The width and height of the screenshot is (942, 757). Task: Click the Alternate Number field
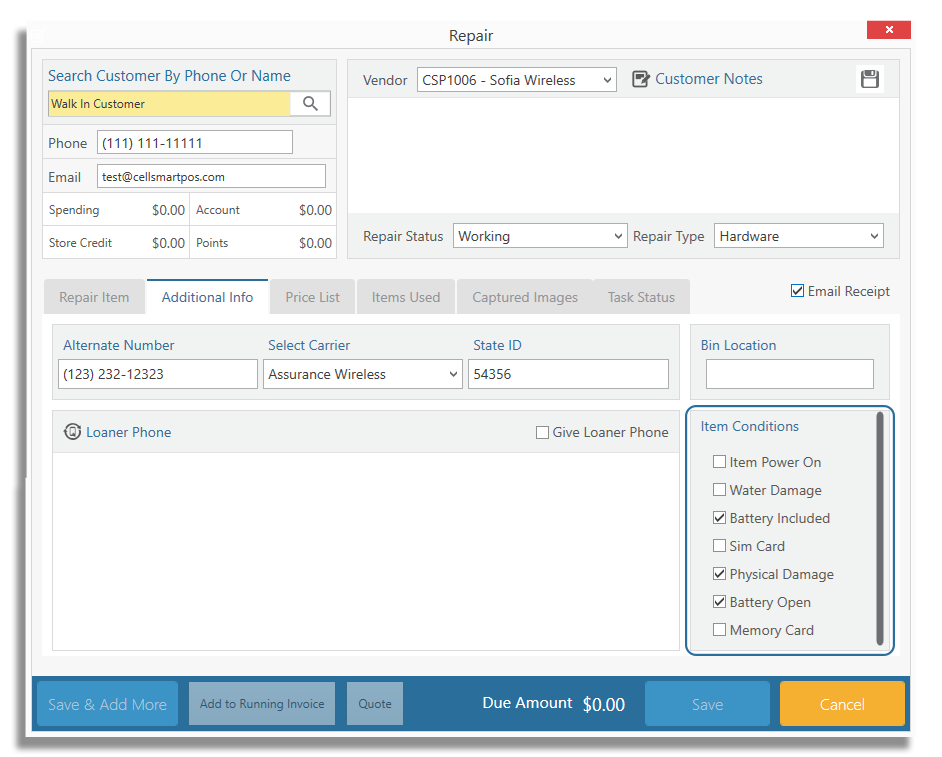click(x=158, y=374)
